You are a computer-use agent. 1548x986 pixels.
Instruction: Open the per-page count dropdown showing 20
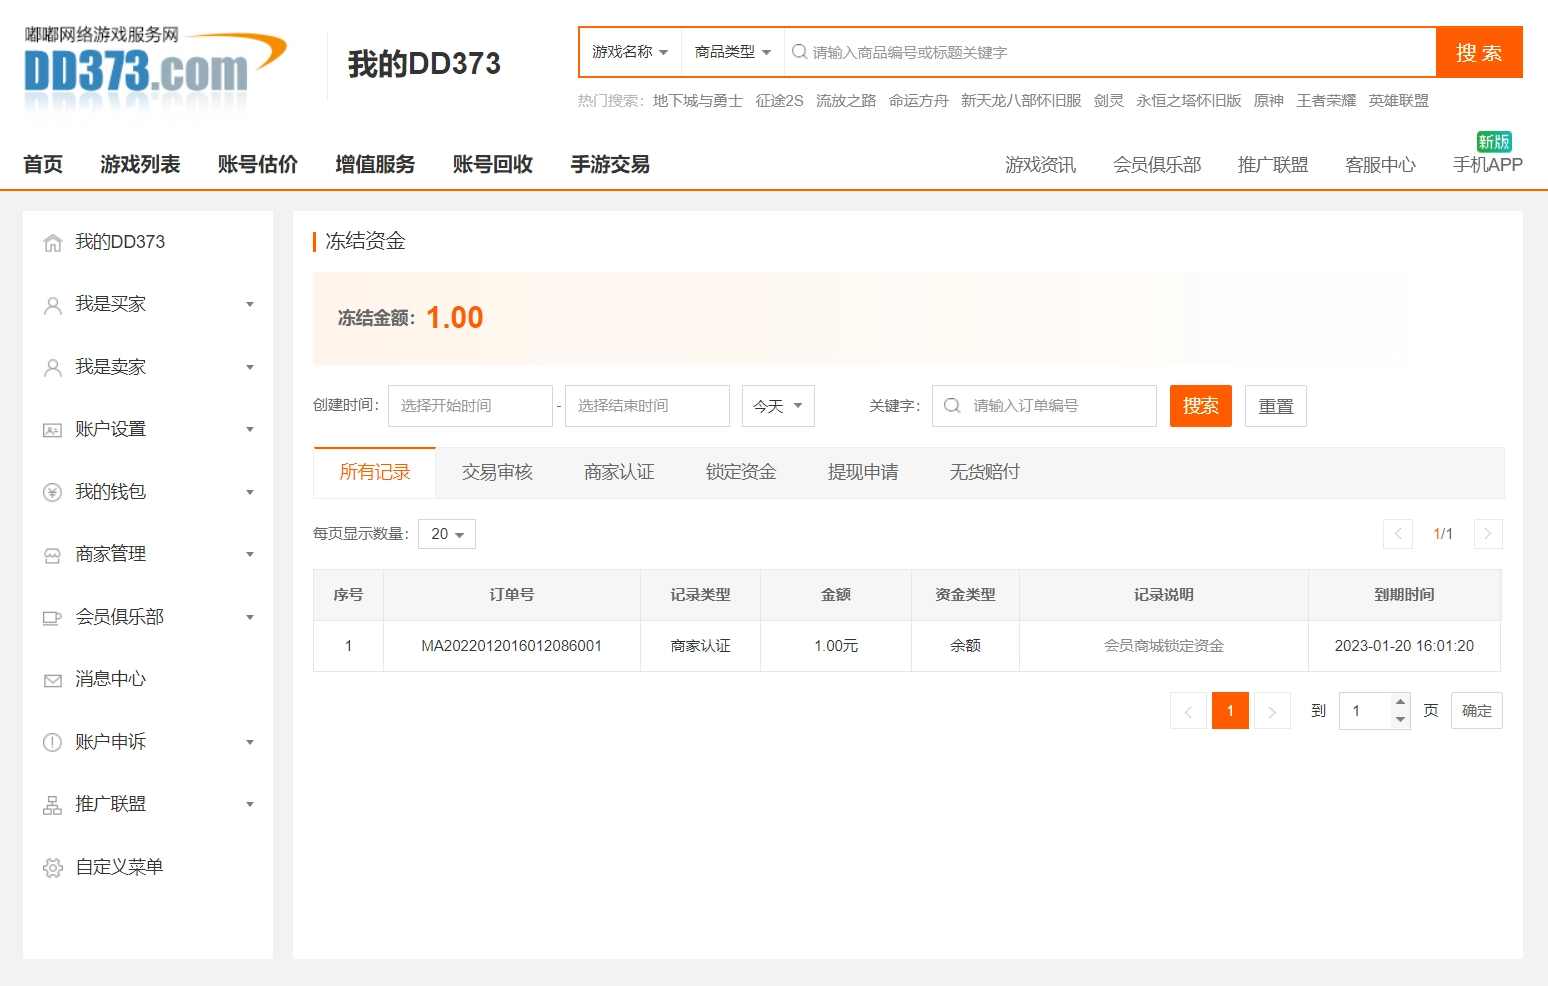click(x=447, y=534)
